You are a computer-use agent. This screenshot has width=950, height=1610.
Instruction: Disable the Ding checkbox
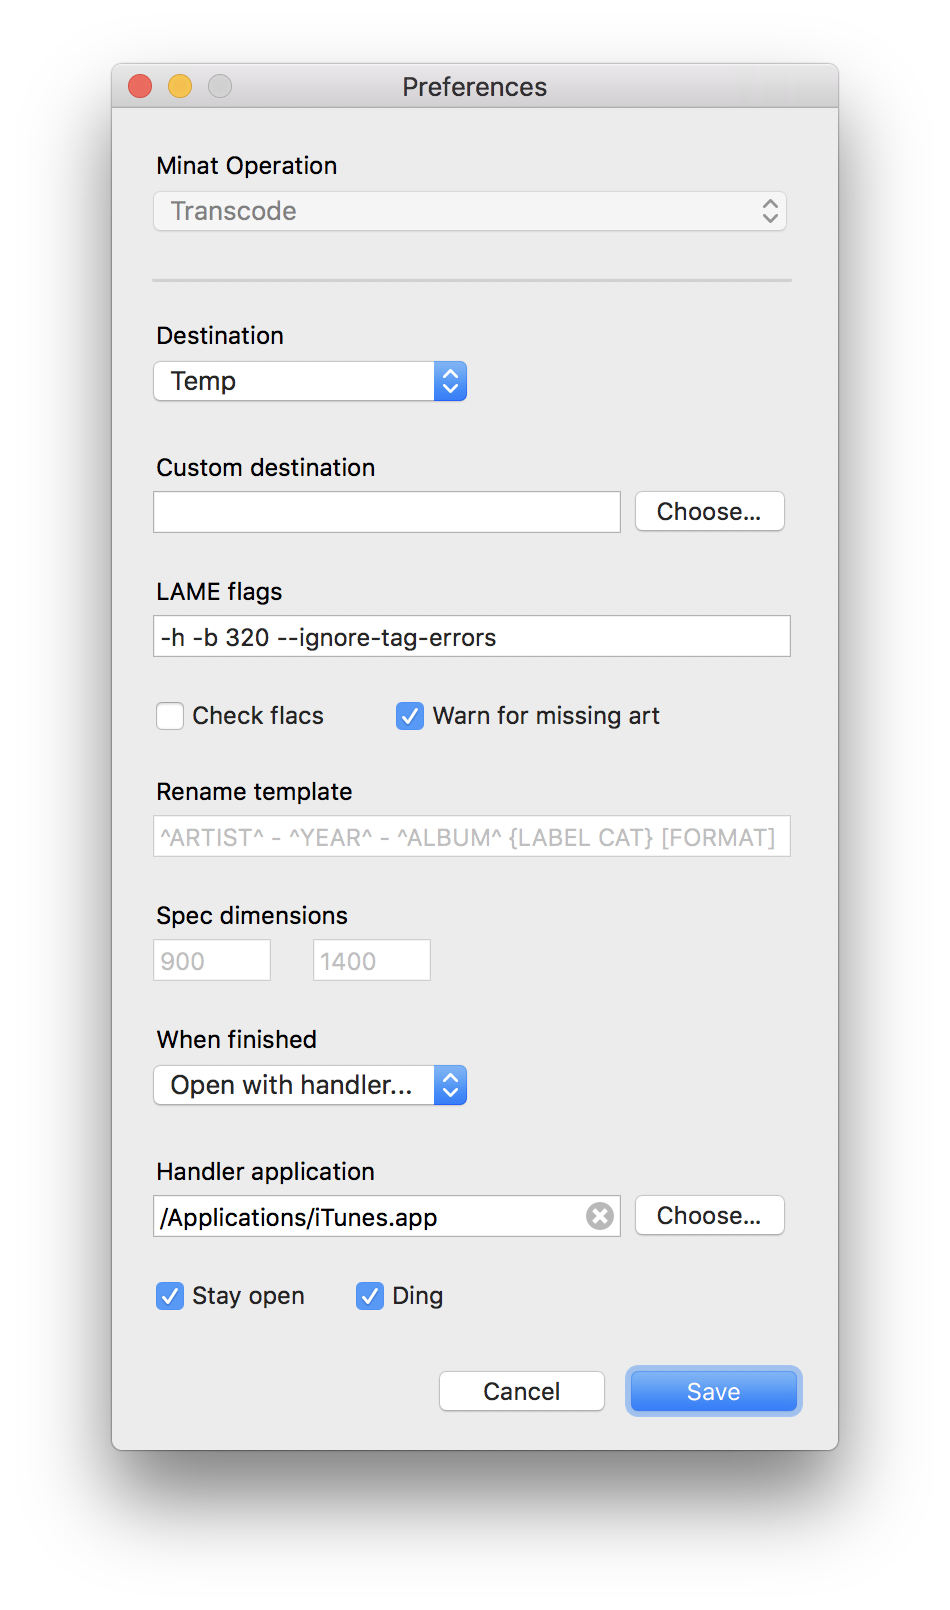pos(370,1296)
